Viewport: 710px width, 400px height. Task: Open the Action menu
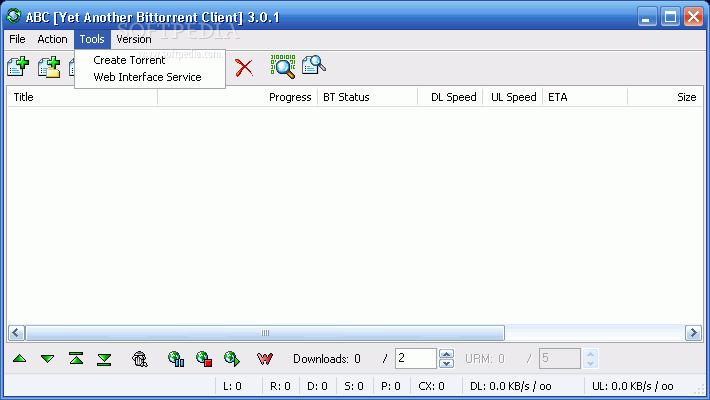point(53,39)
